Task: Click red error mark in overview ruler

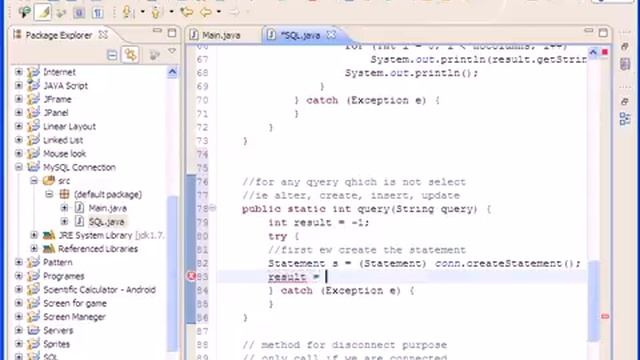Action: pos(605,316)
